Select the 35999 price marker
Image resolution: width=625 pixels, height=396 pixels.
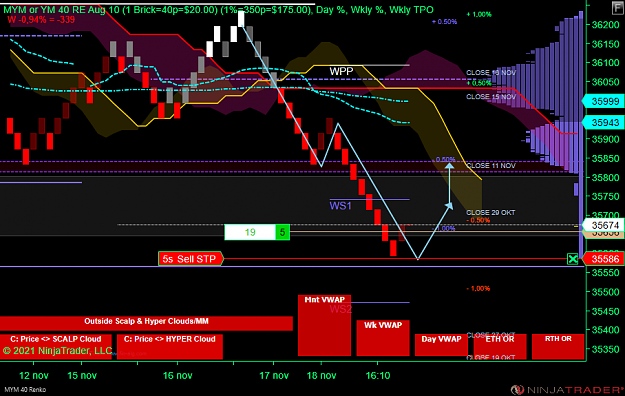[603, 101]
